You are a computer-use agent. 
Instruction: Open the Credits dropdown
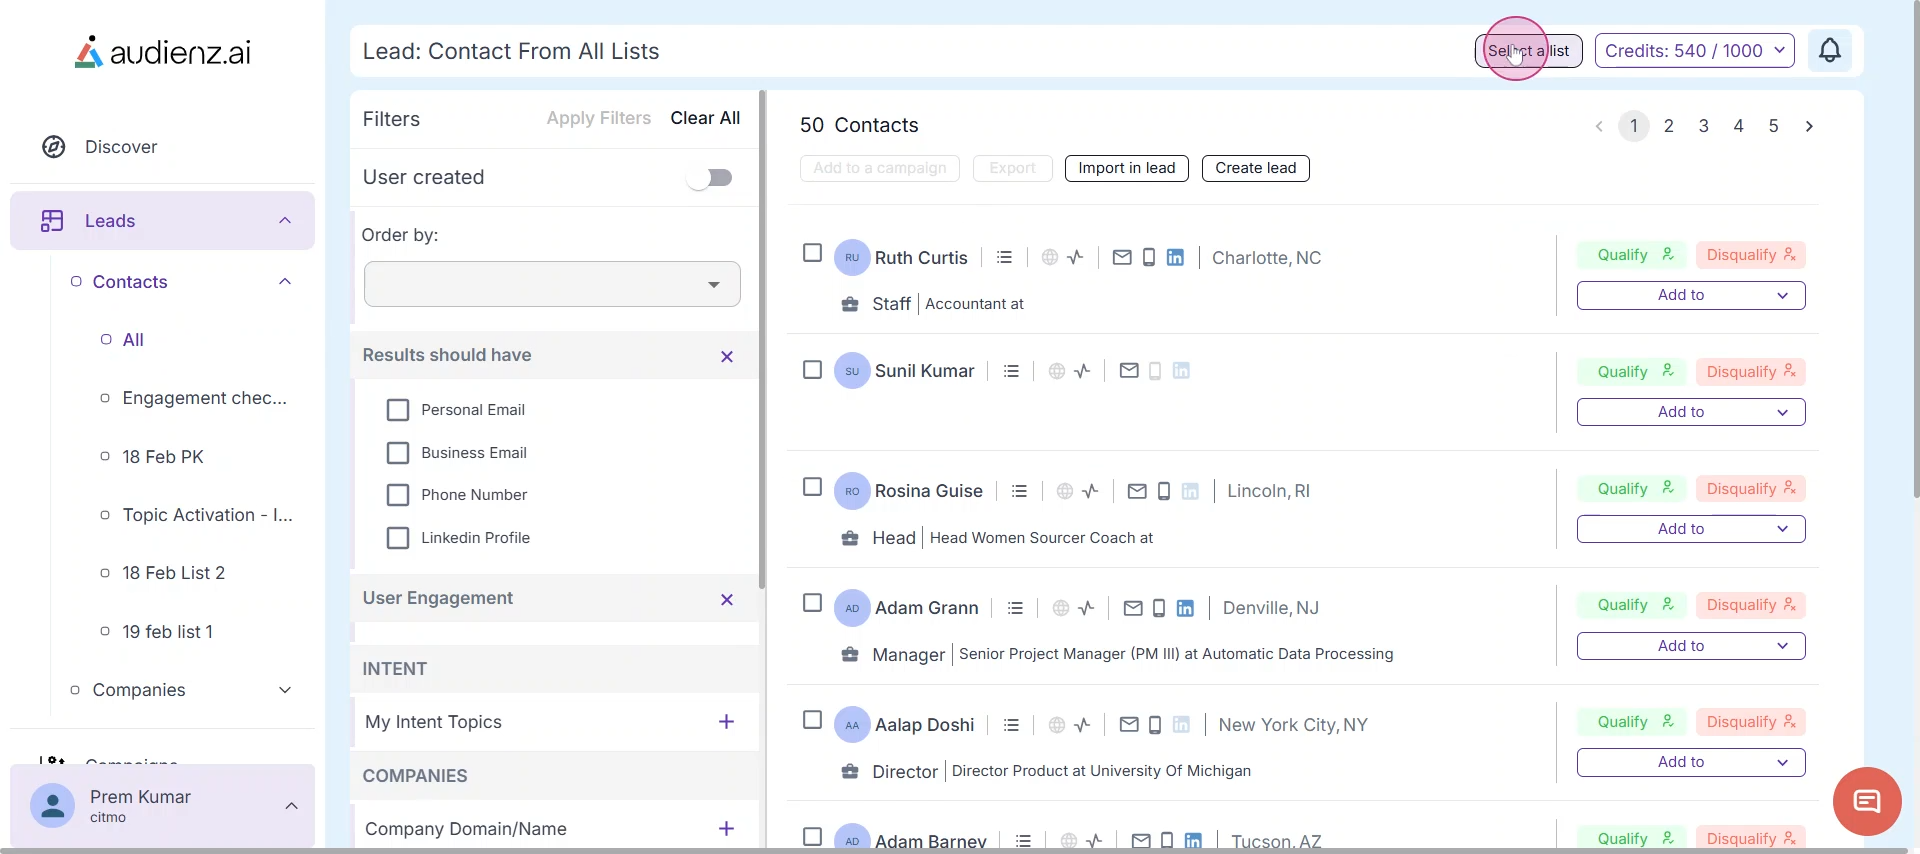pyautogui.click(x=1694, y=51)
